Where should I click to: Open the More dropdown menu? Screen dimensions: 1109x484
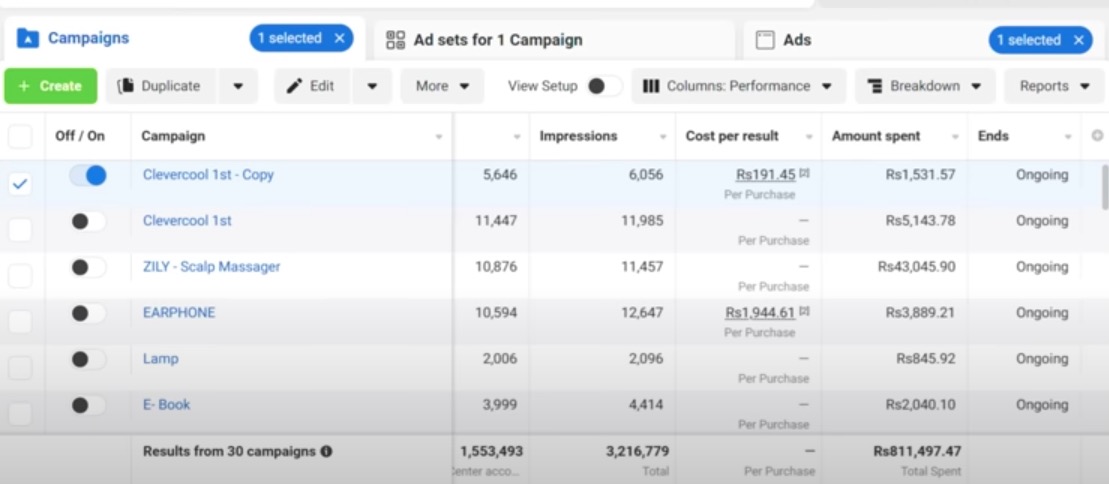[443, 86]
